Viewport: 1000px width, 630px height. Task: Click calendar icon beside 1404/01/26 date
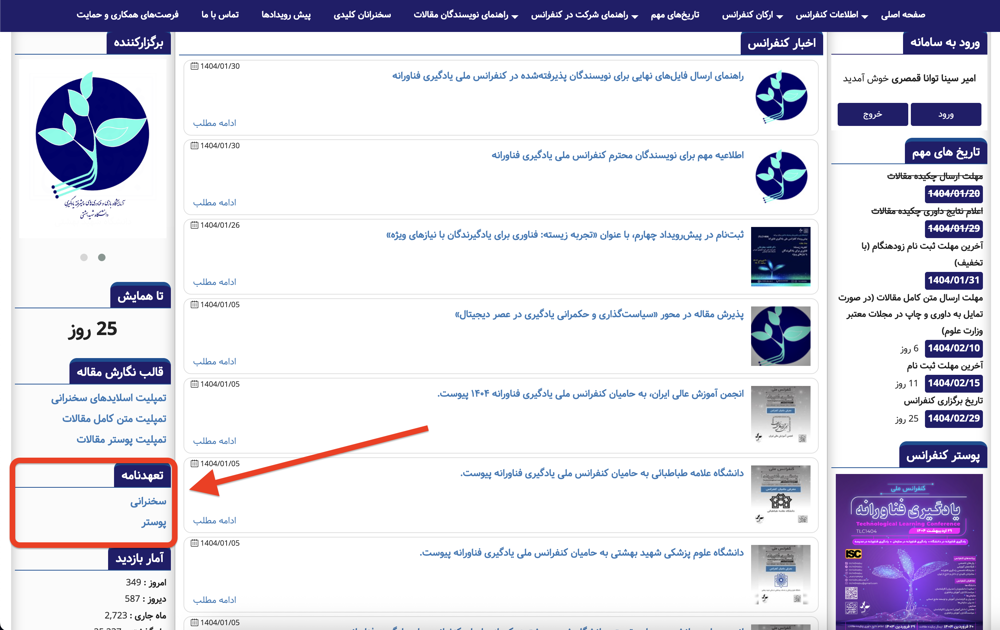click(x=195, y=225)
